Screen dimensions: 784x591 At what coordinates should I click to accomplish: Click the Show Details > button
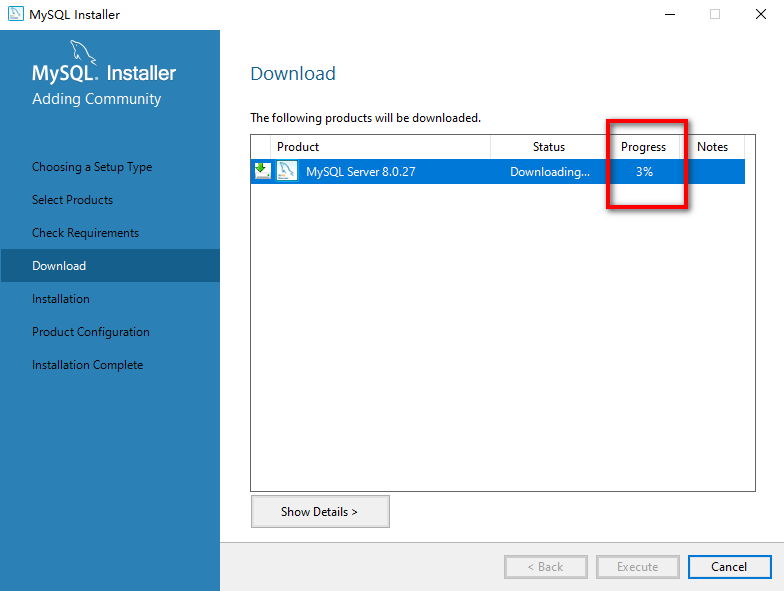pos(320,512)
